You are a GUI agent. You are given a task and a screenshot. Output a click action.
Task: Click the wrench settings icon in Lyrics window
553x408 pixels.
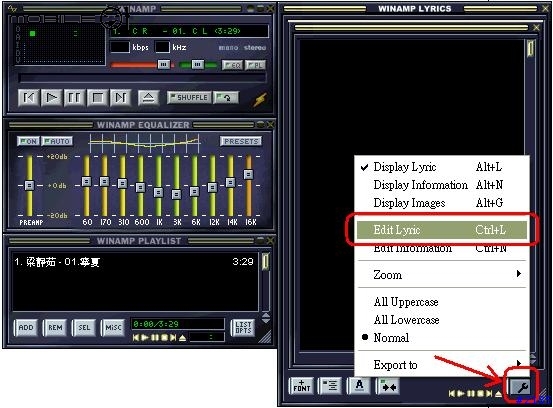[521, 387]
